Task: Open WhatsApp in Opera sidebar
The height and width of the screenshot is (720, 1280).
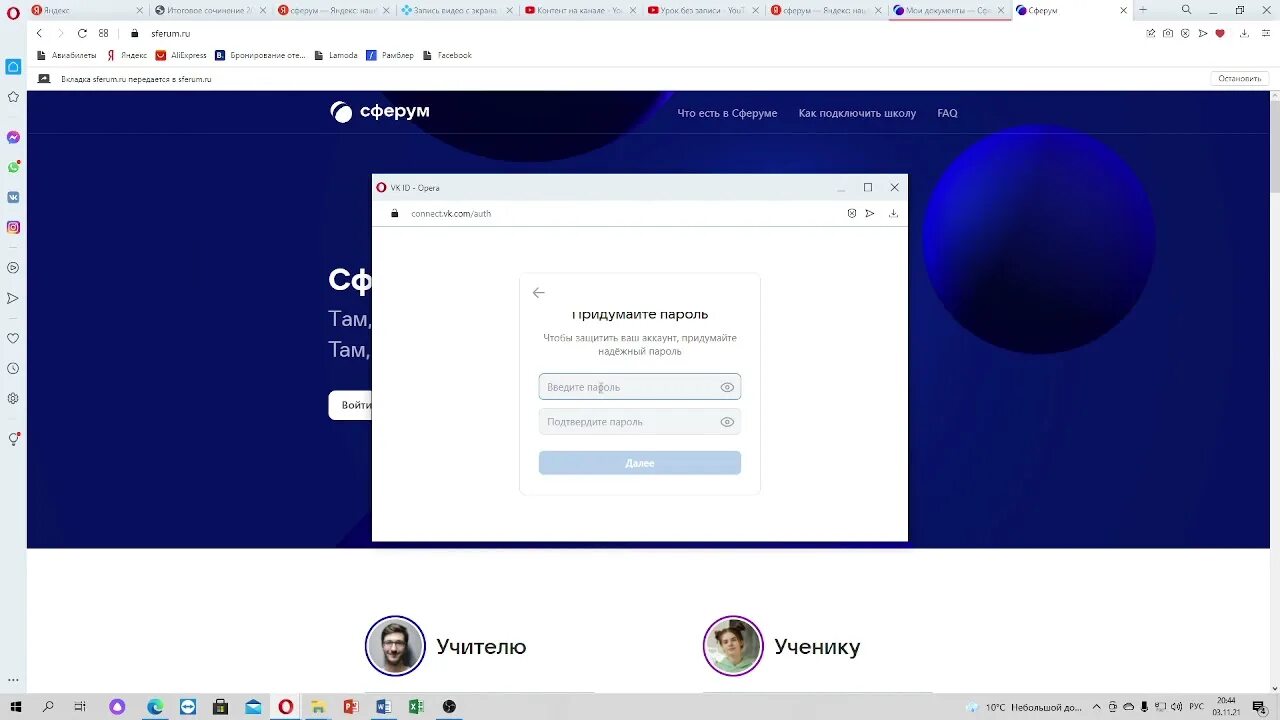Action: pyautogui.click(x=13, y=167)
